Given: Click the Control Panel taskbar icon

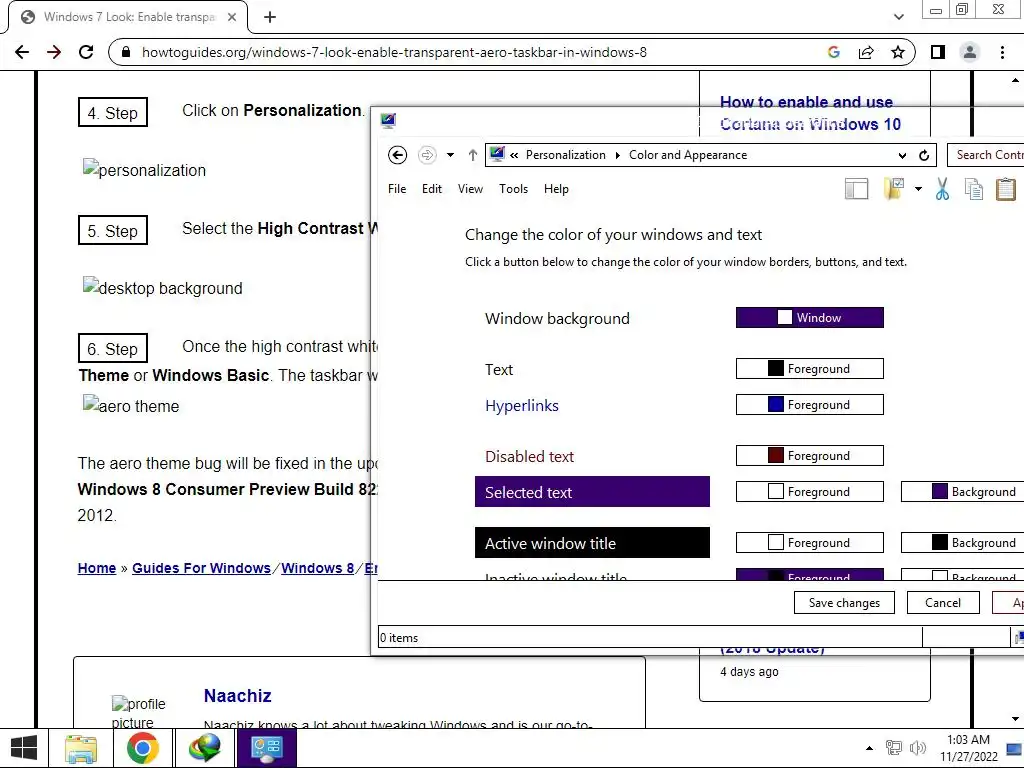Looking at the screenshot, I should [x=266, y=748].
